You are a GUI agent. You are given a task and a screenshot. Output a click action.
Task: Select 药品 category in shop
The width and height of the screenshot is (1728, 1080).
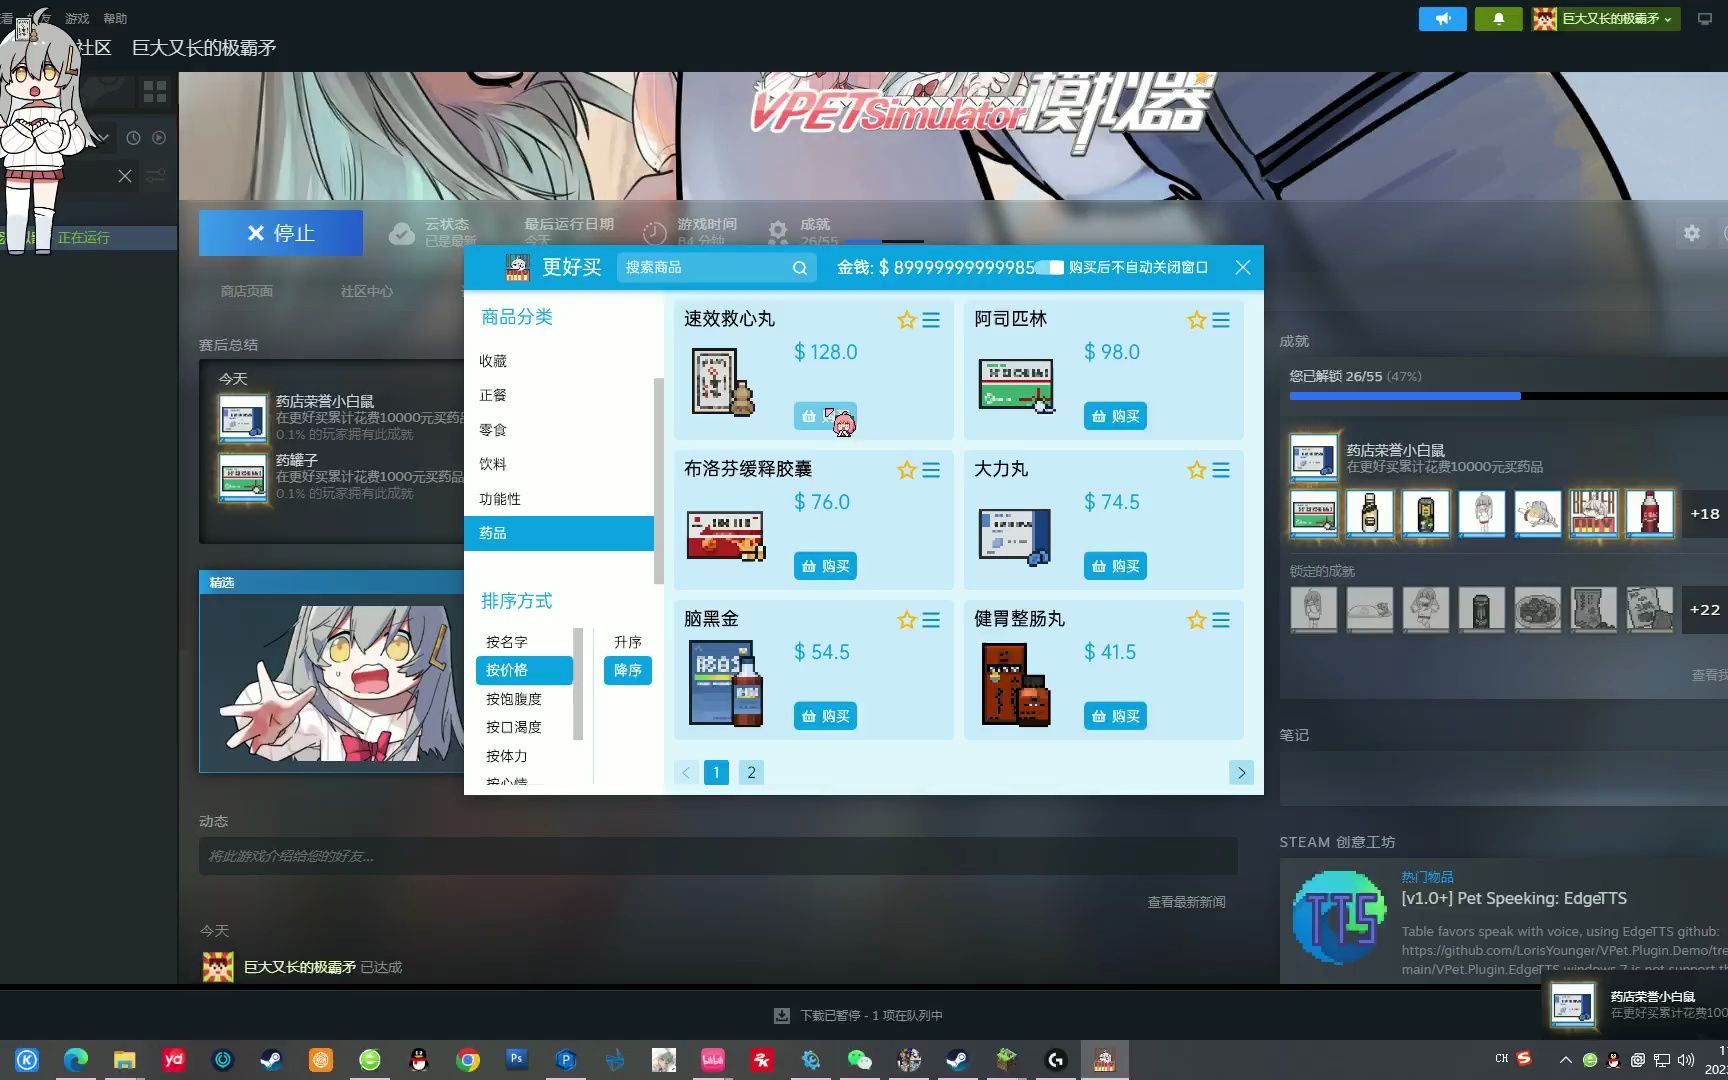[559, 533]
